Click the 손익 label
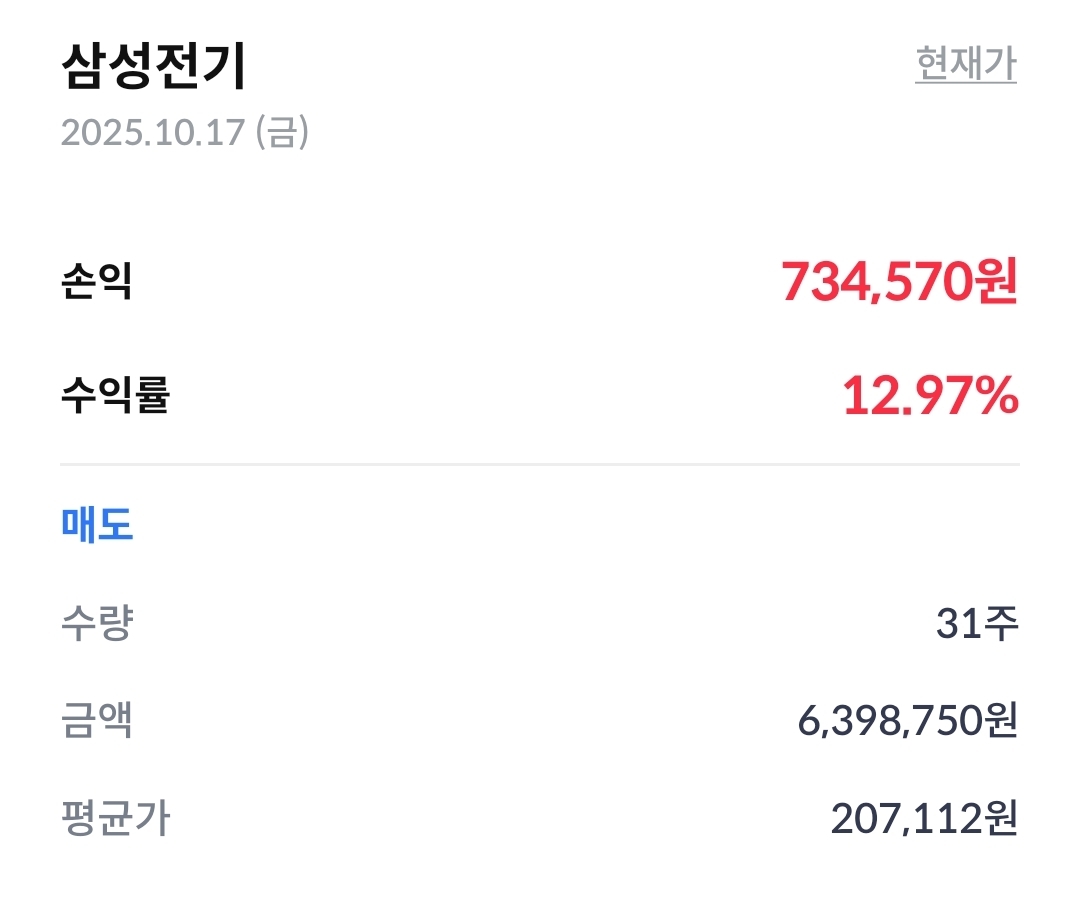 pos(96,282)
